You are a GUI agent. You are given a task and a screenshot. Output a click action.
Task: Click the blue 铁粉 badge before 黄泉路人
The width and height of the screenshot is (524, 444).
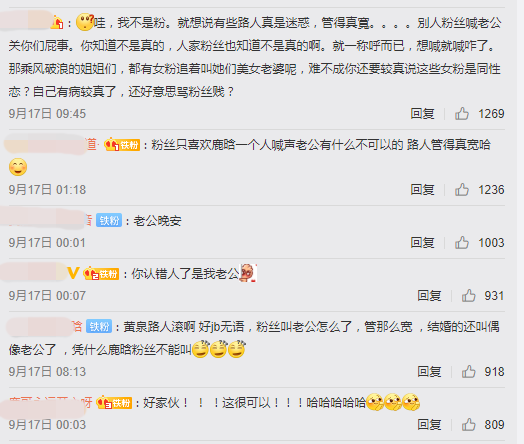point(99,326)
